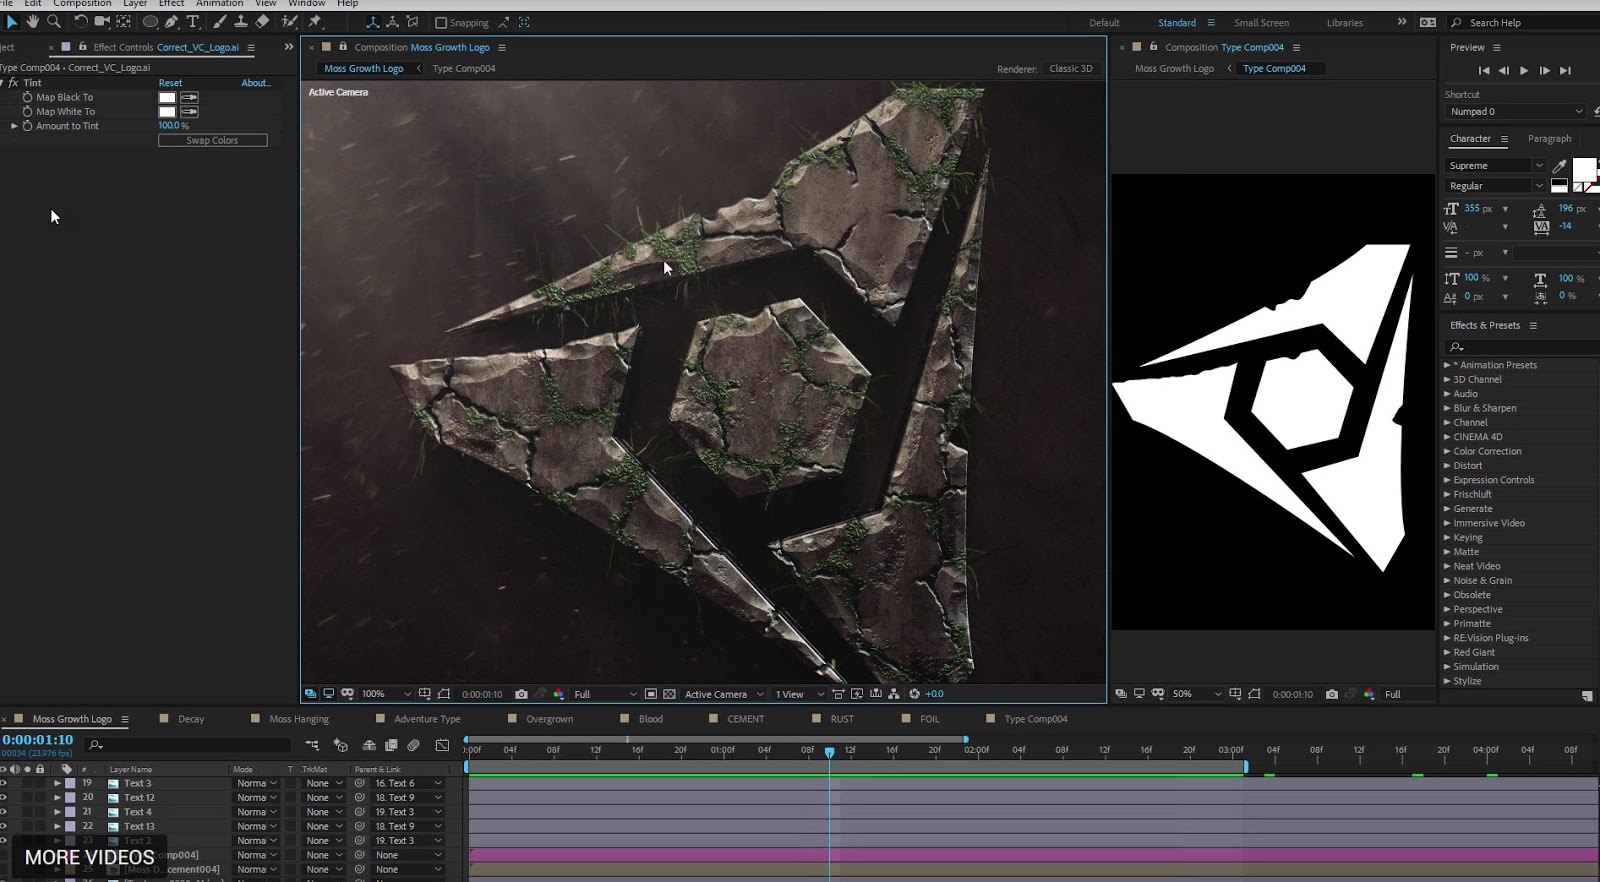Viewport: 1600px width, 882px height.
Task: Open the Graph Editor in timeline
Action: click(442, 745)
